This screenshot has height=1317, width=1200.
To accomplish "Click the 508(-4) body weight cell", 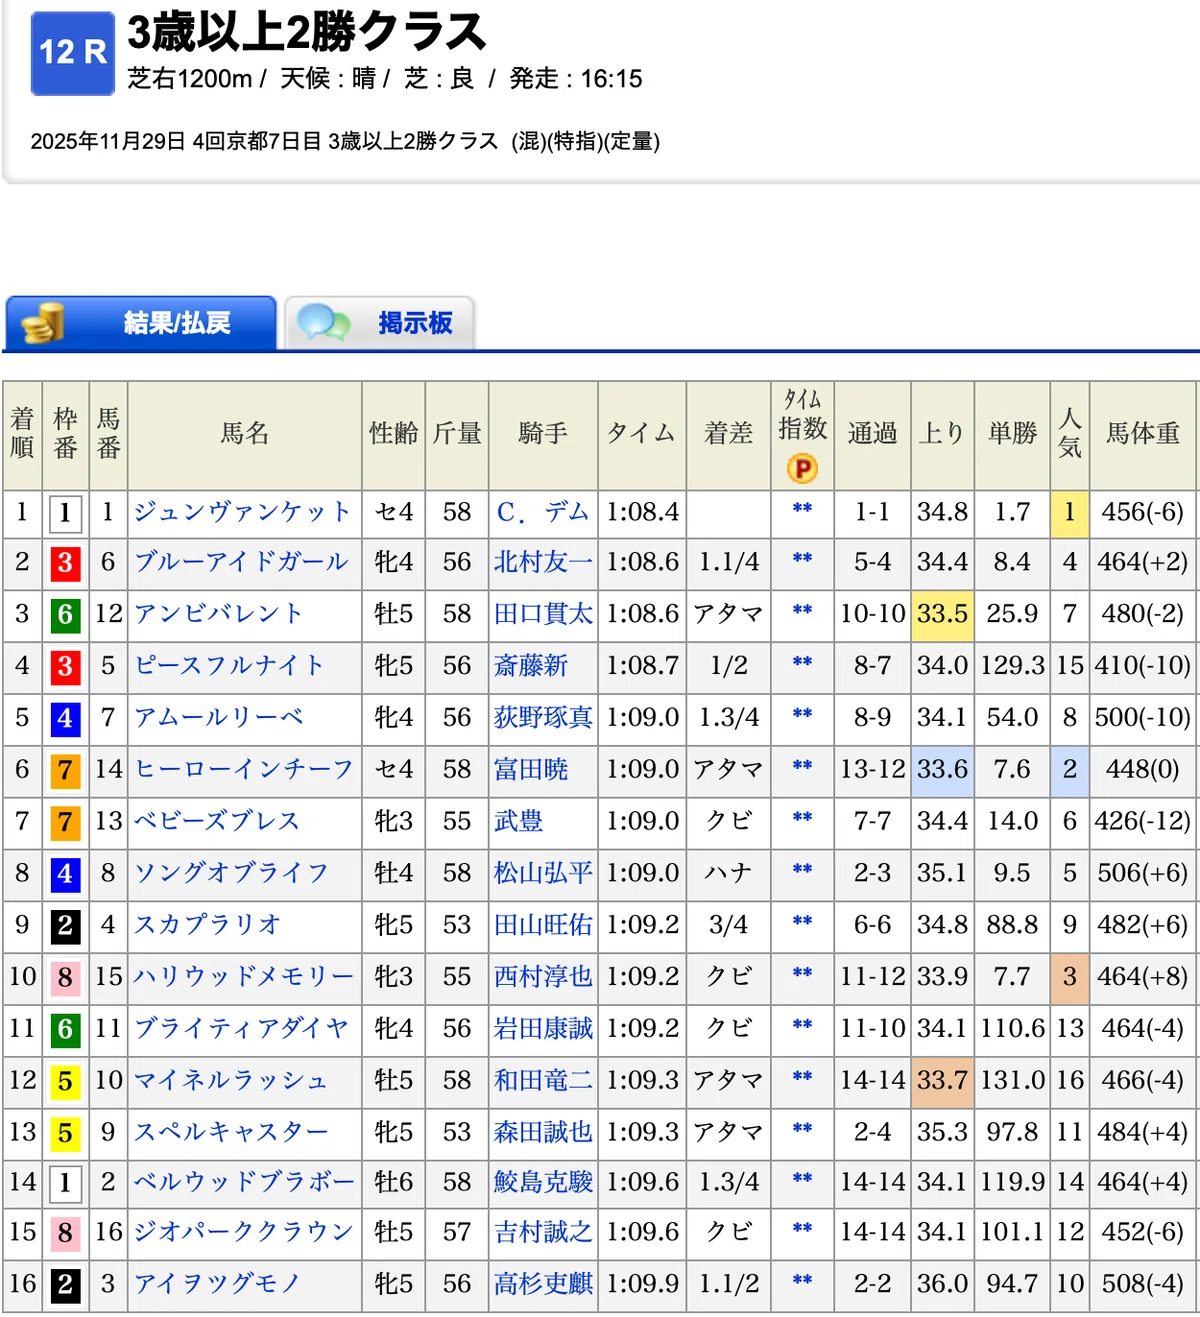I will point(1143,1284).
